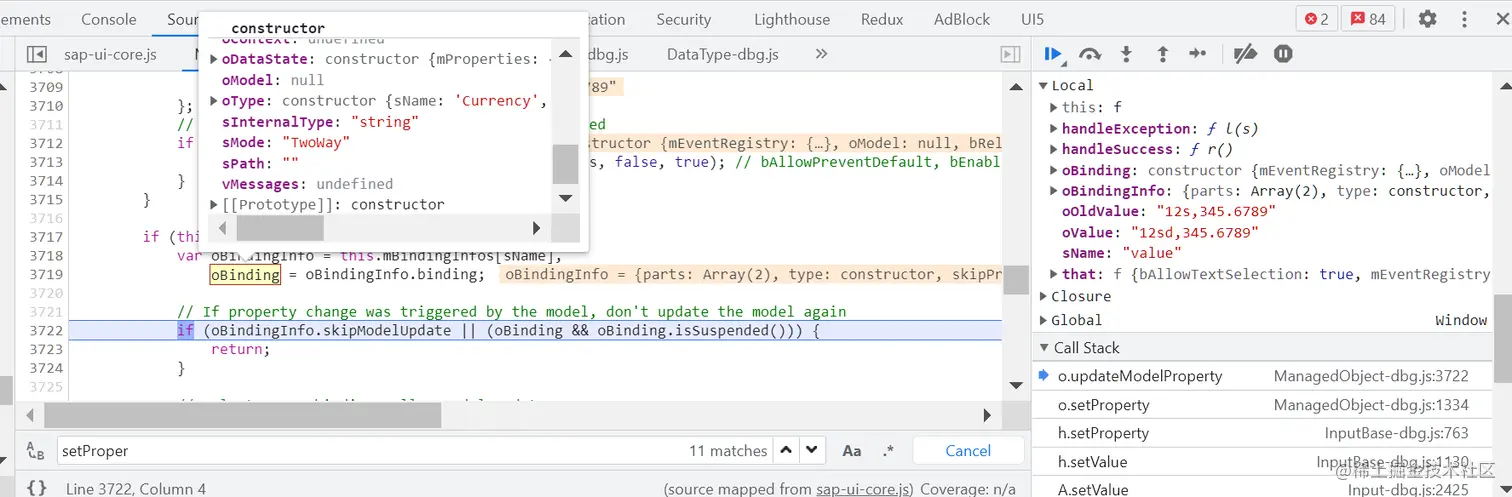Viewport: 1512px width, 497px height.
Task: Show the 2 errors badge
Action: (1316, 19)
